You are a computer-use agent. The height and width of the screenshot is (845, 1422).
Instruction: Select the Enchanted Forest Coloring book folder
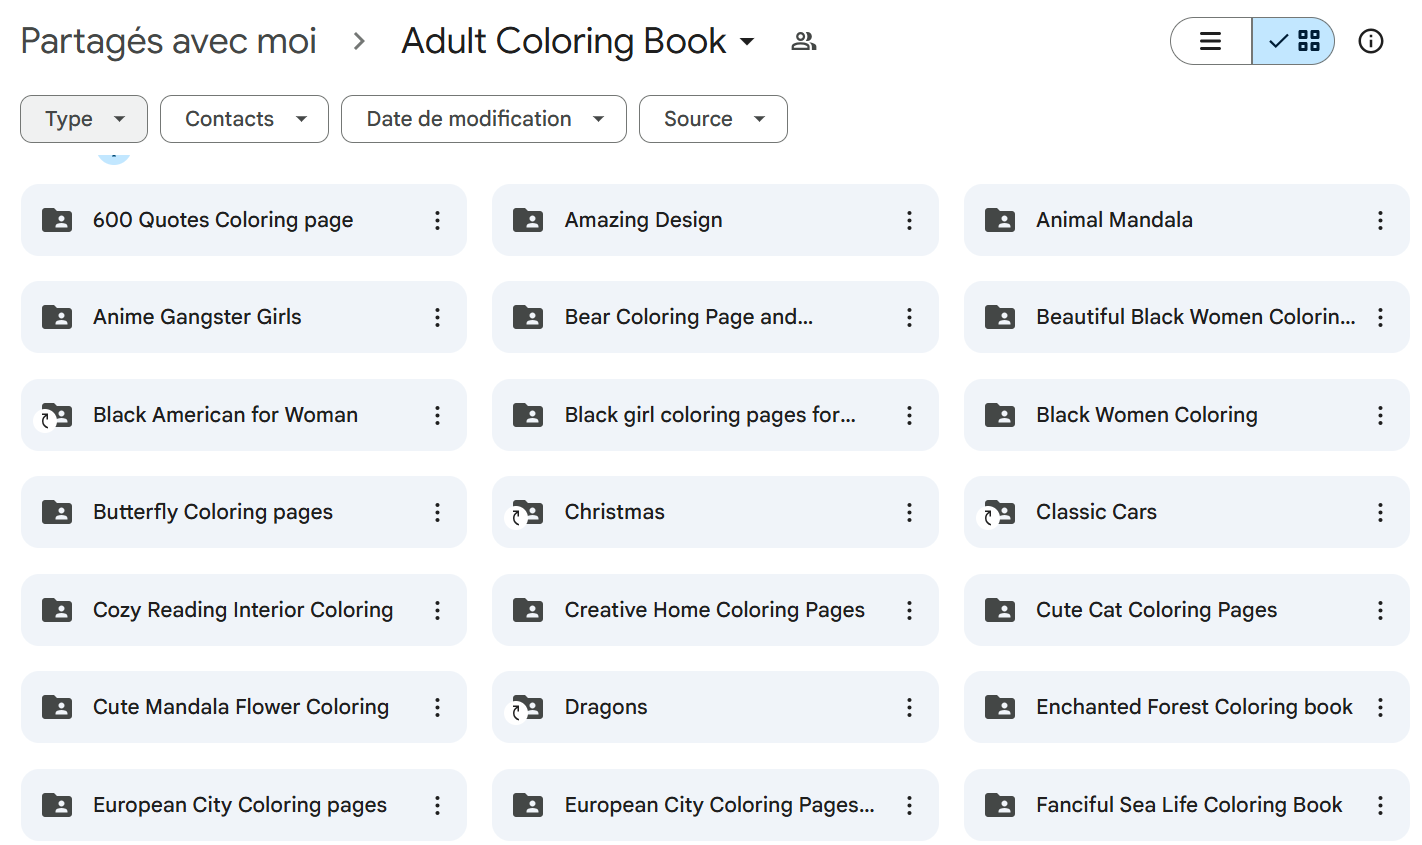(1193, 707)
